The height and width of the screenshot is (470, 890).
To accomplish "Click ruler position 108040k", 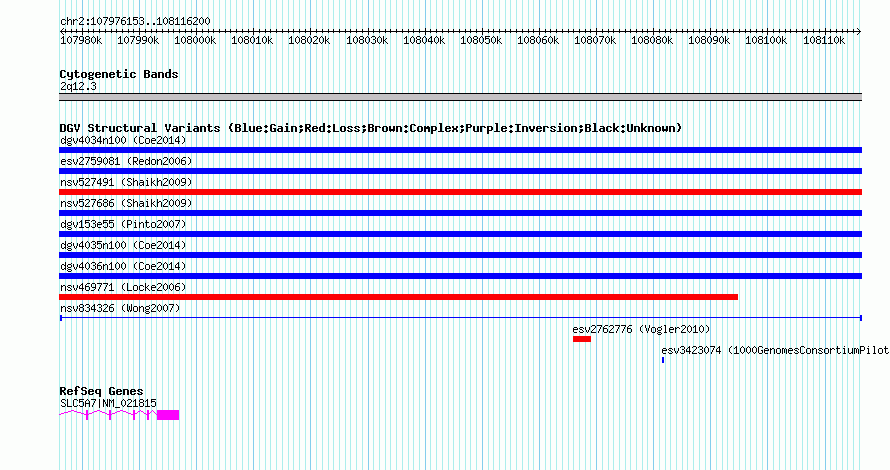I will [x=424, y=41].
